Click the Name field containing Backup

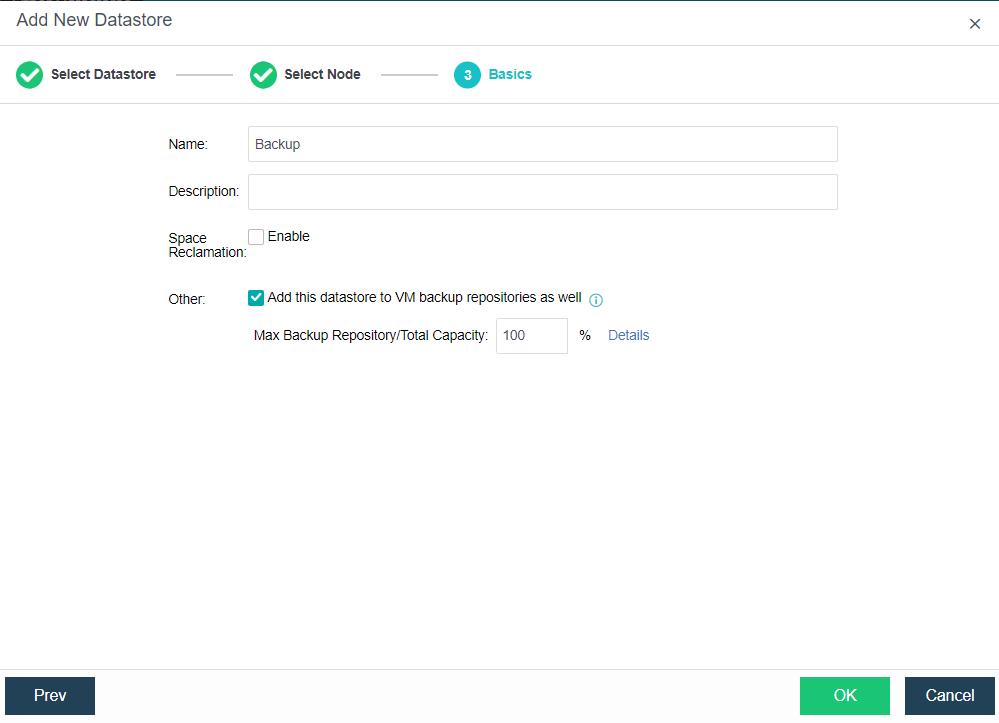[543, 144]
